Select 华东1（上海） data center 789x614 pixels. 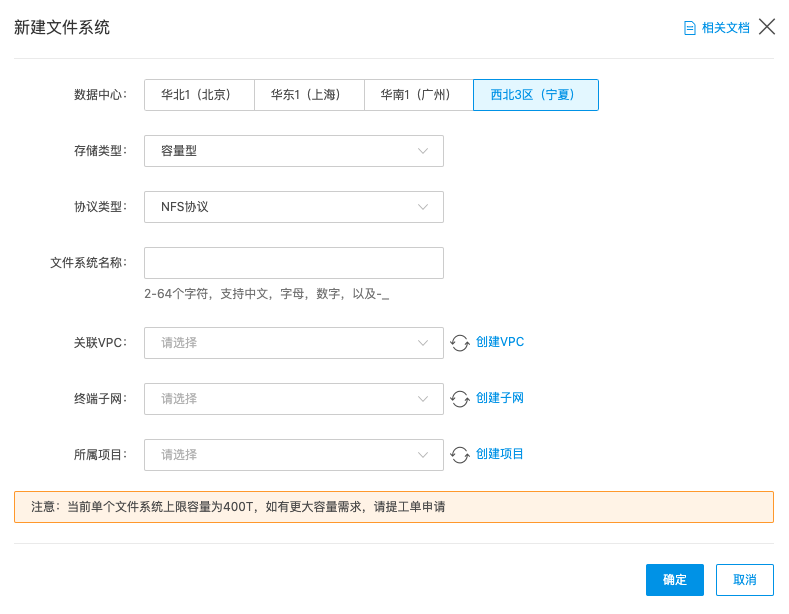coord(309,95)
